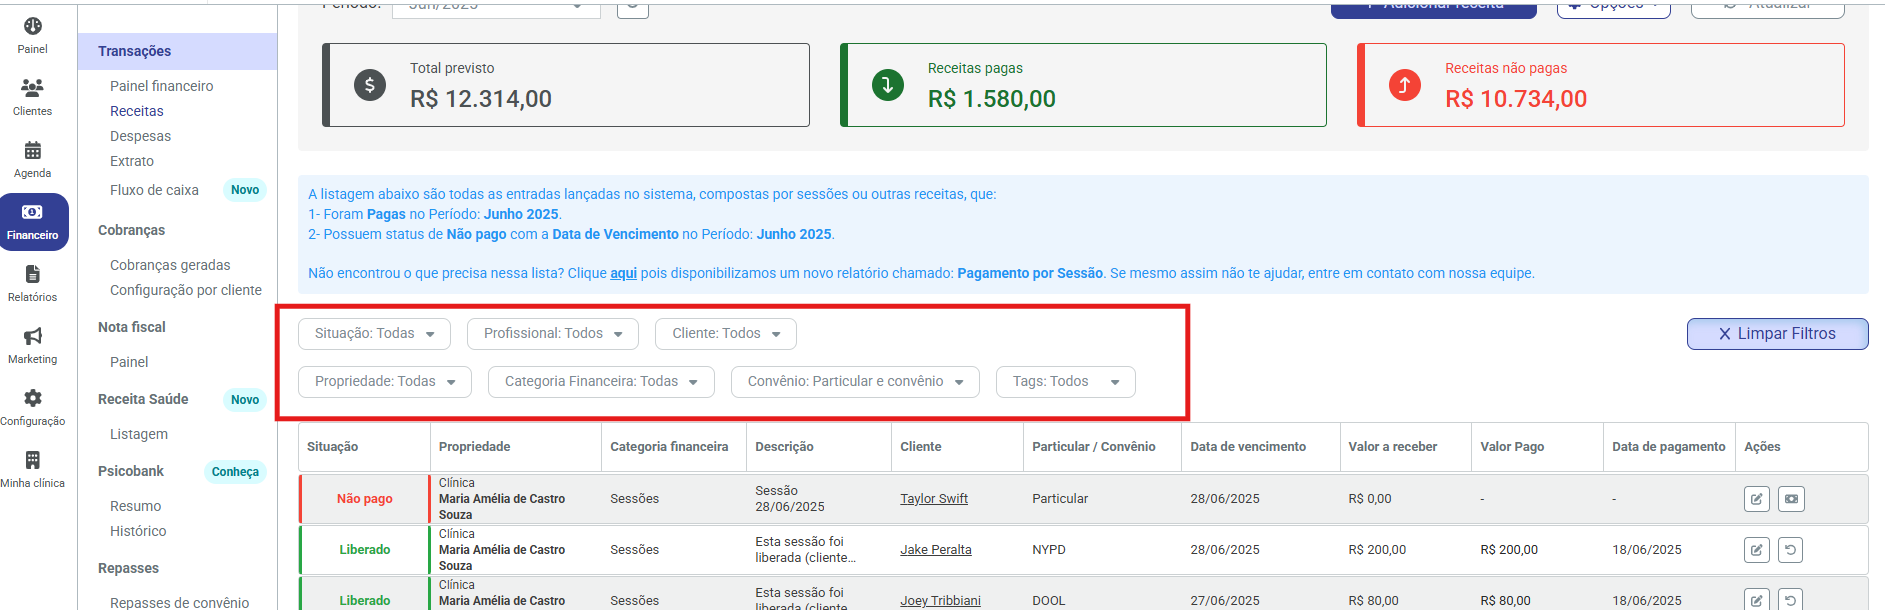Open the Cobranças section heading
The width and height of the screenshot is (1885, 610).
(131, 230)
